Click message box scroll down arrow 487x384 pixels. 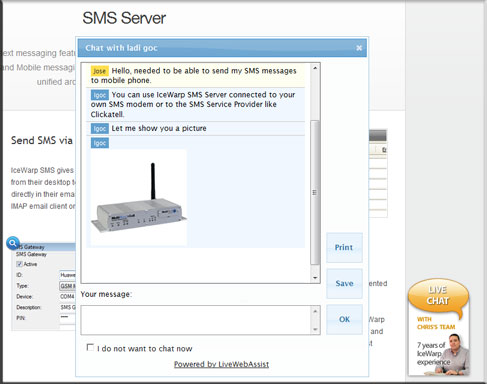315,330
